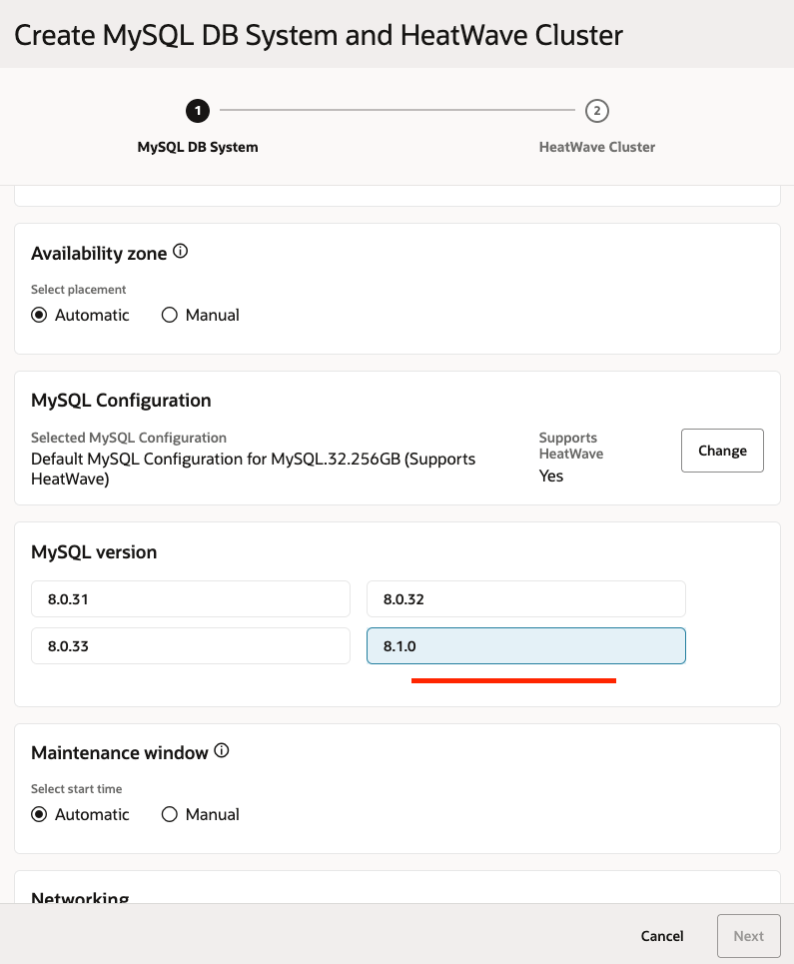Open the MySQL DB System step

[198, 147]
